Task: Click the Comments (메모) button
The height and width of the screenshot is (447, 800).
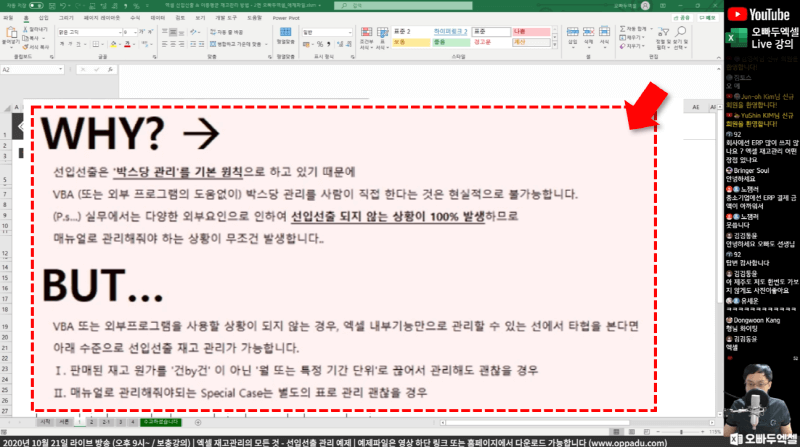Action: pyautogui.click(x=708, y=18)
